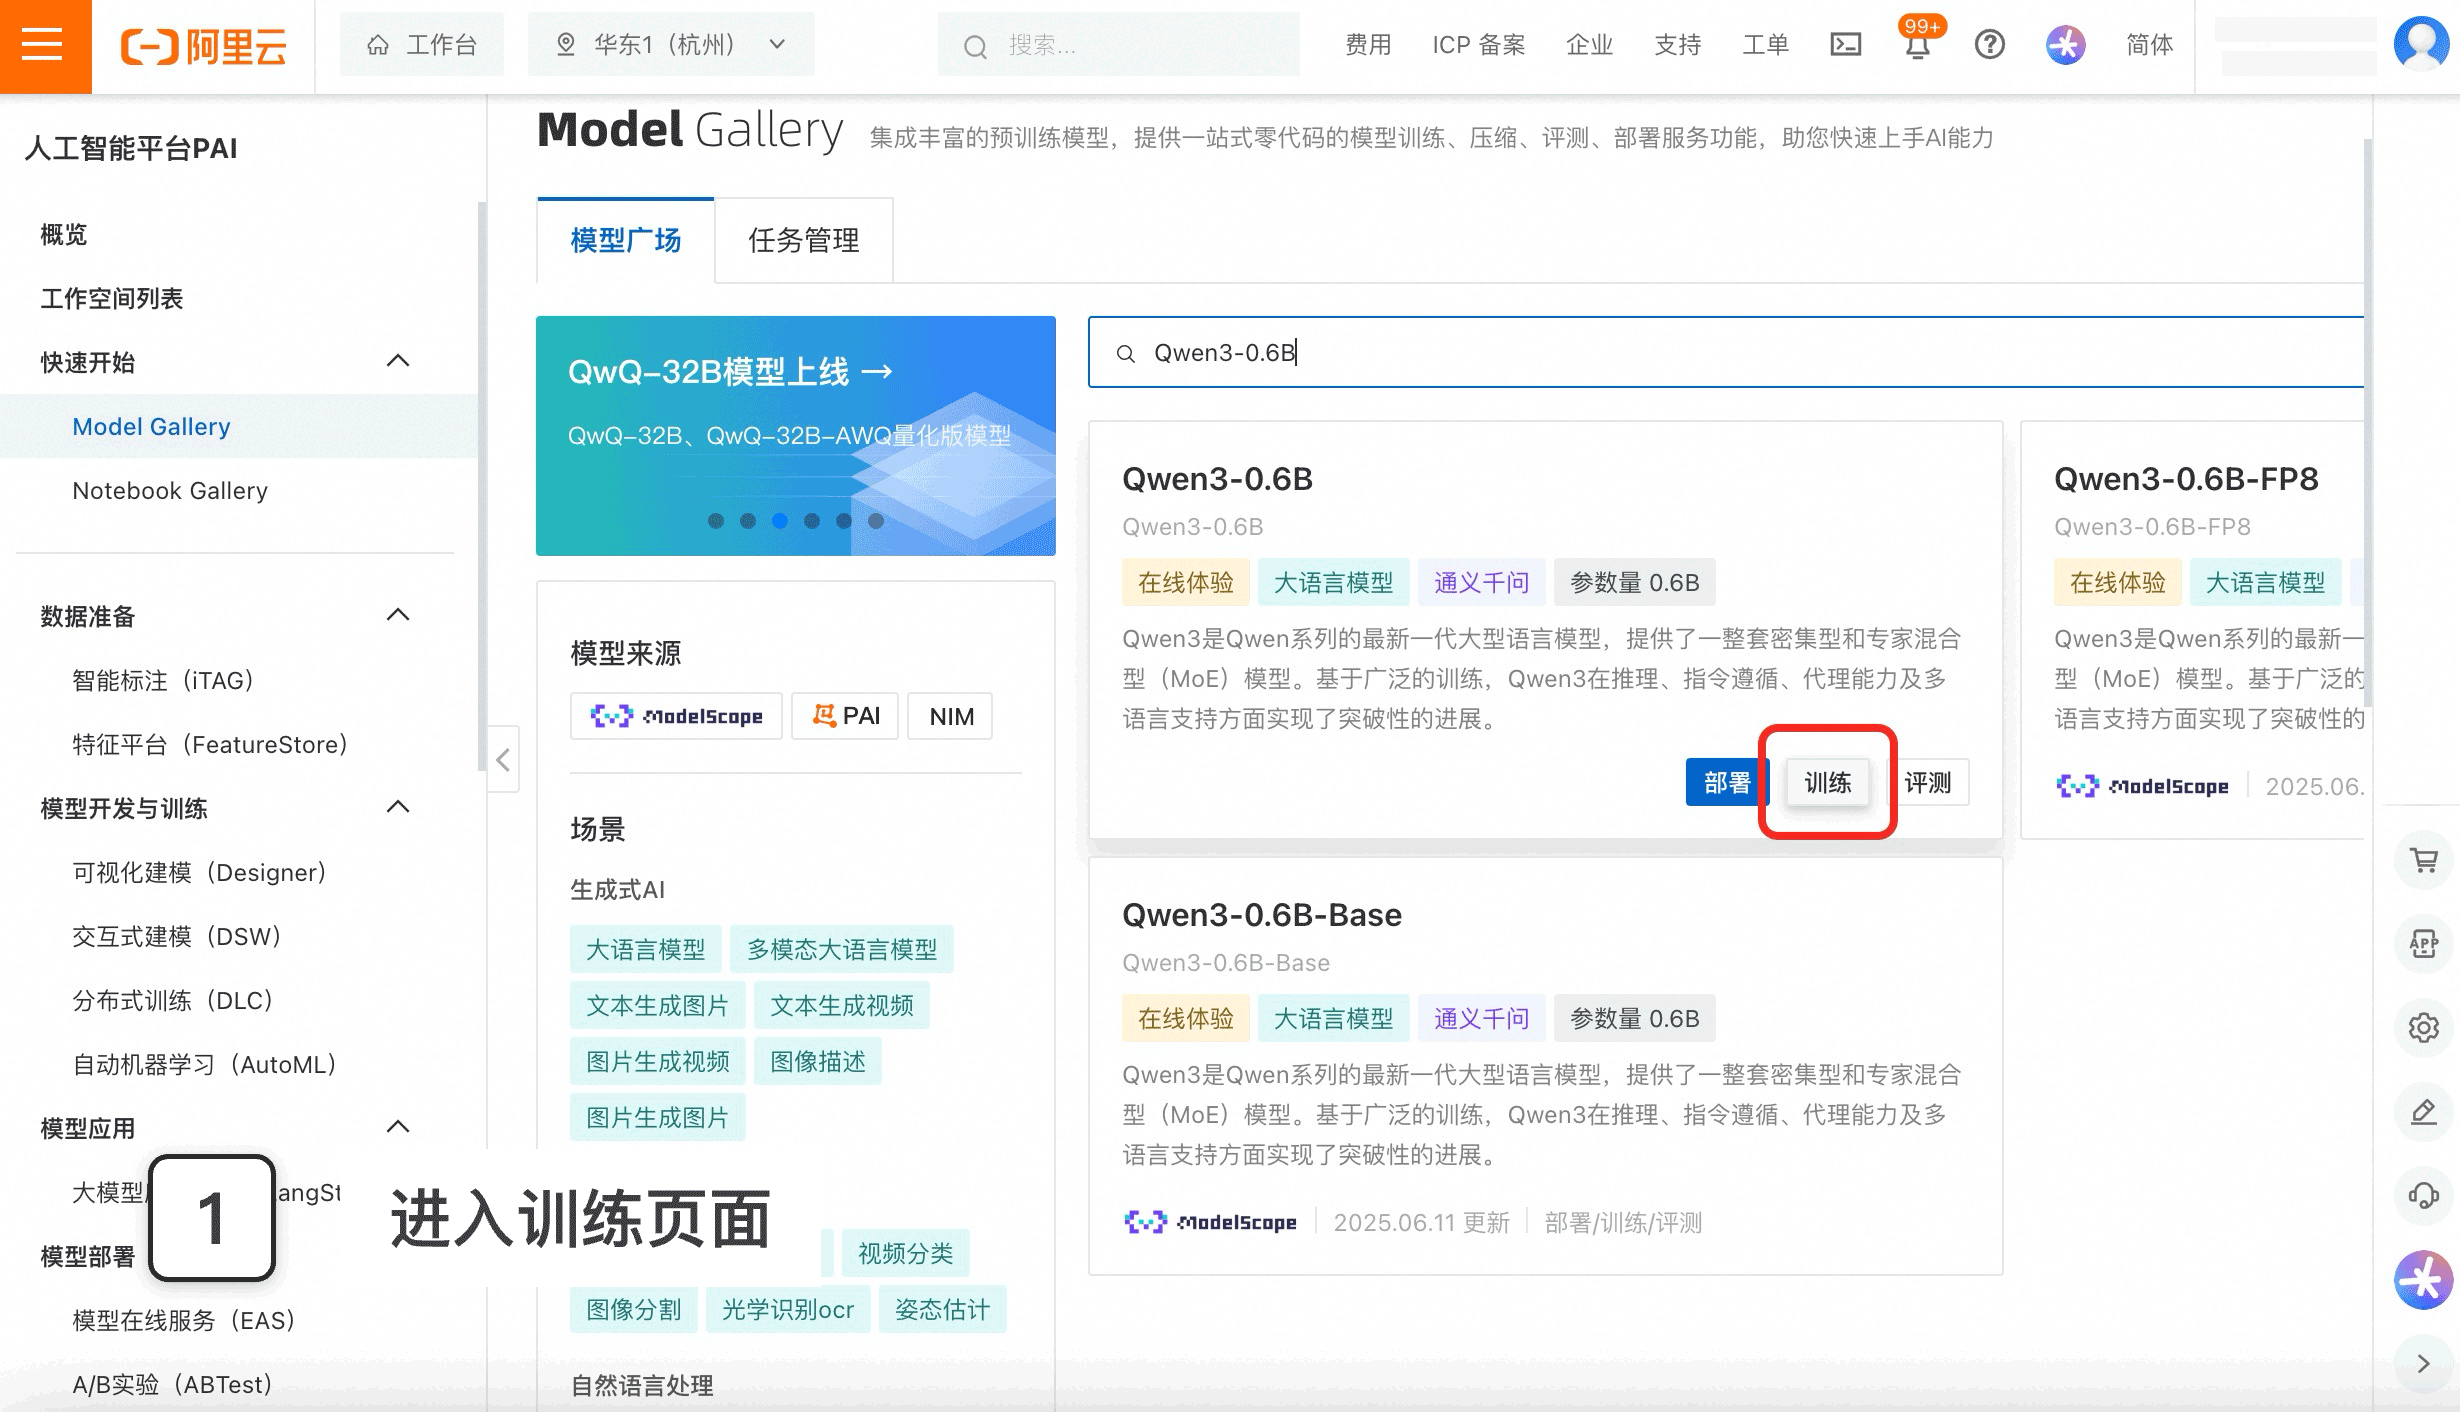Collapse the 数据准备 sidebar section
This screenshot has height=1412, width=2460.
pos(398,615)
